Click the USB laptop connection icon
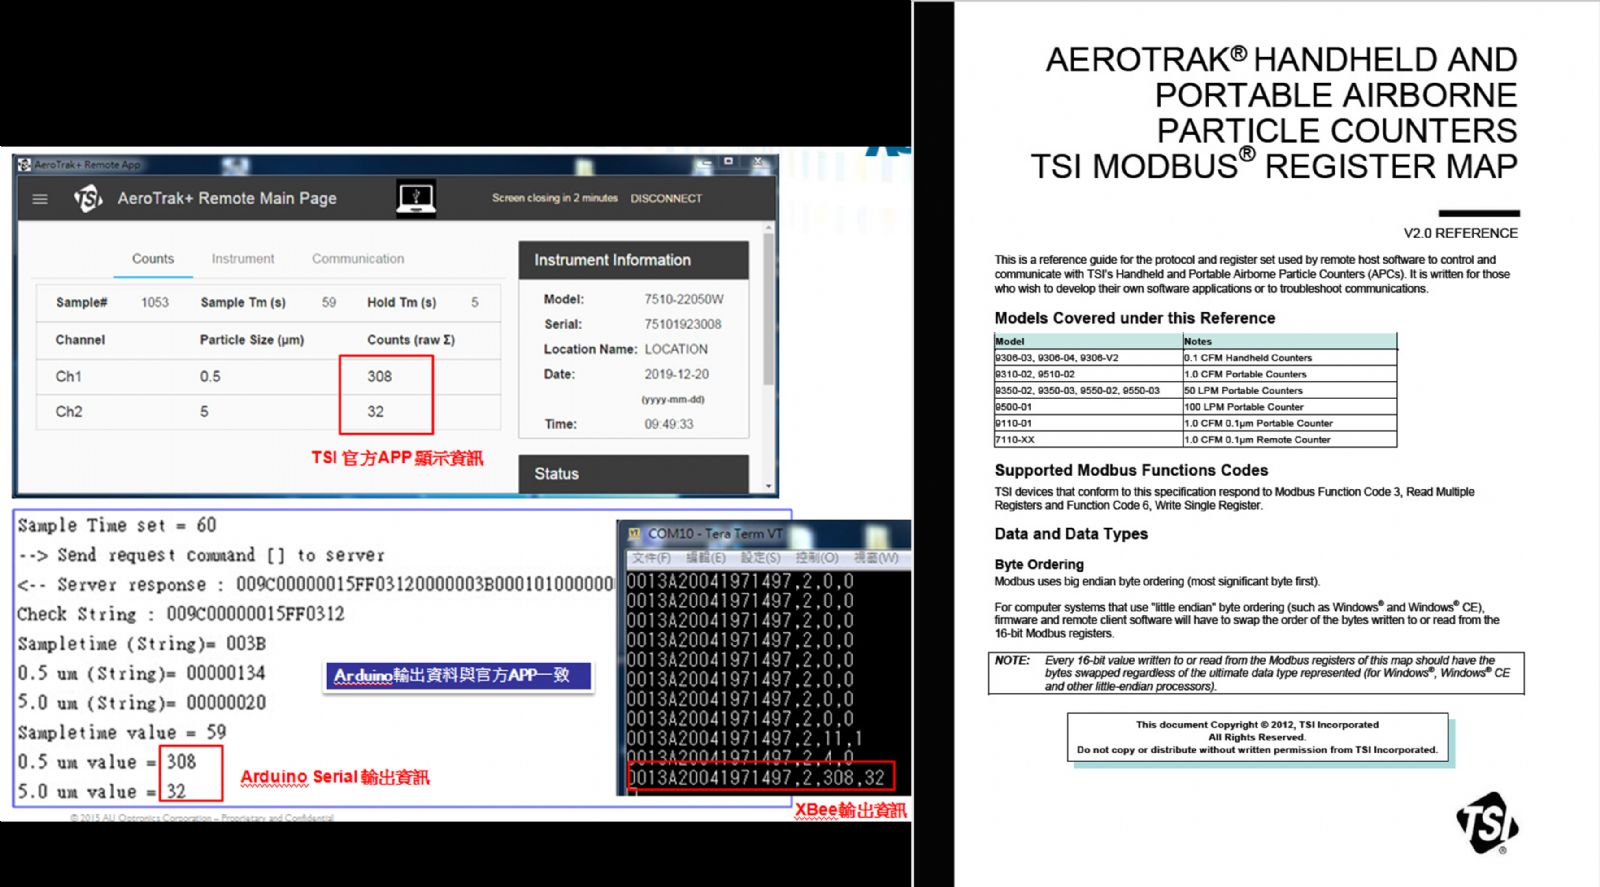This screenshot has width=1600, height=887. point(416,197)
